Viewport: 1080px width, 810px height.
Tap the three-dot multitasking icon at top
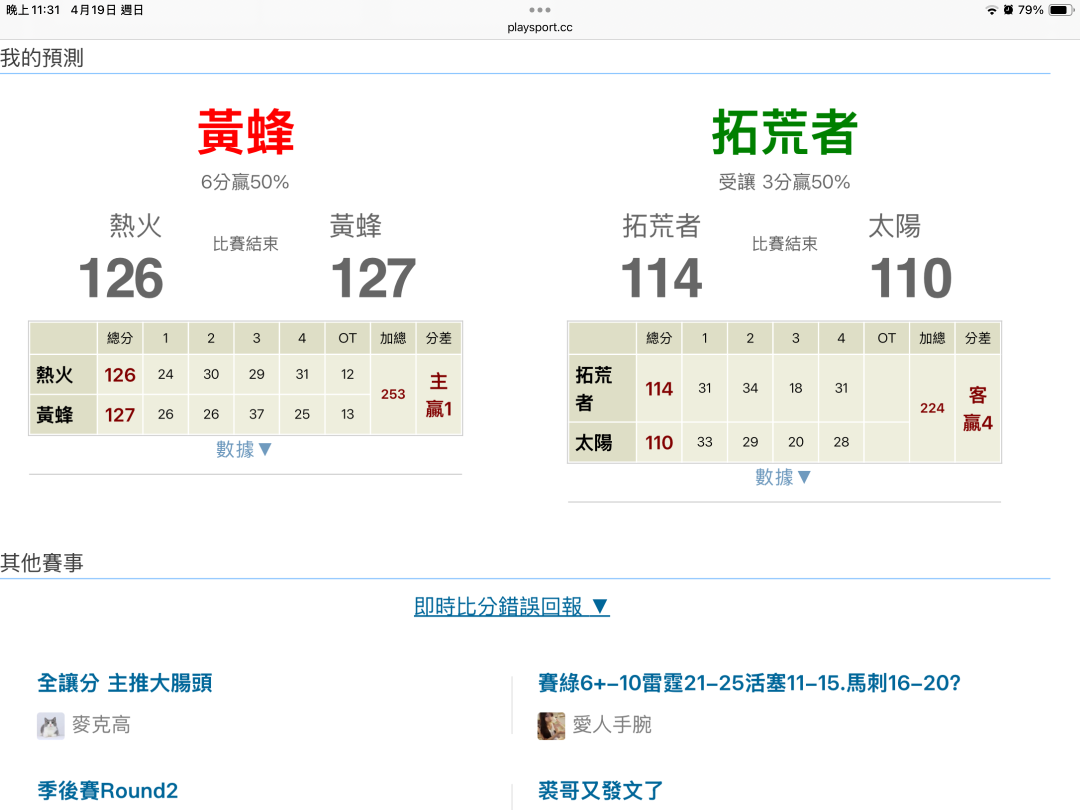540,10
